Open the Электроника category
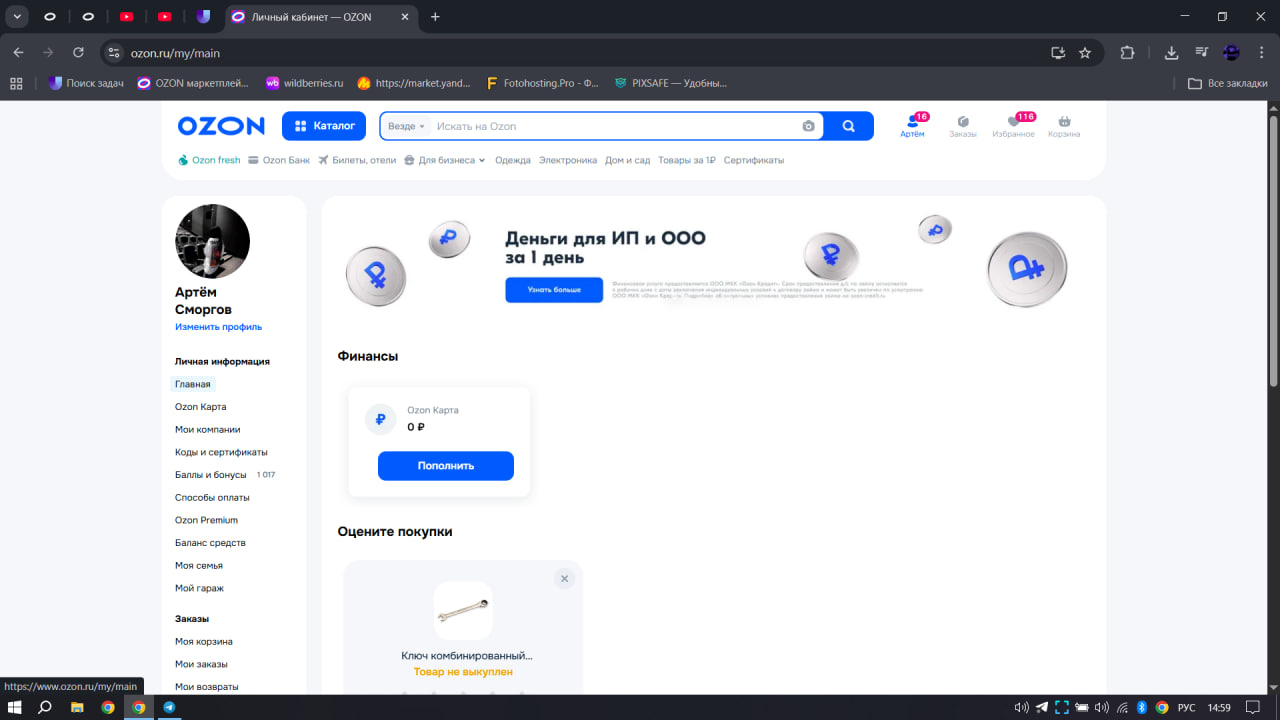Image resolution: width=1280 pixels, height=720 pixels. [x=568, y=160]
